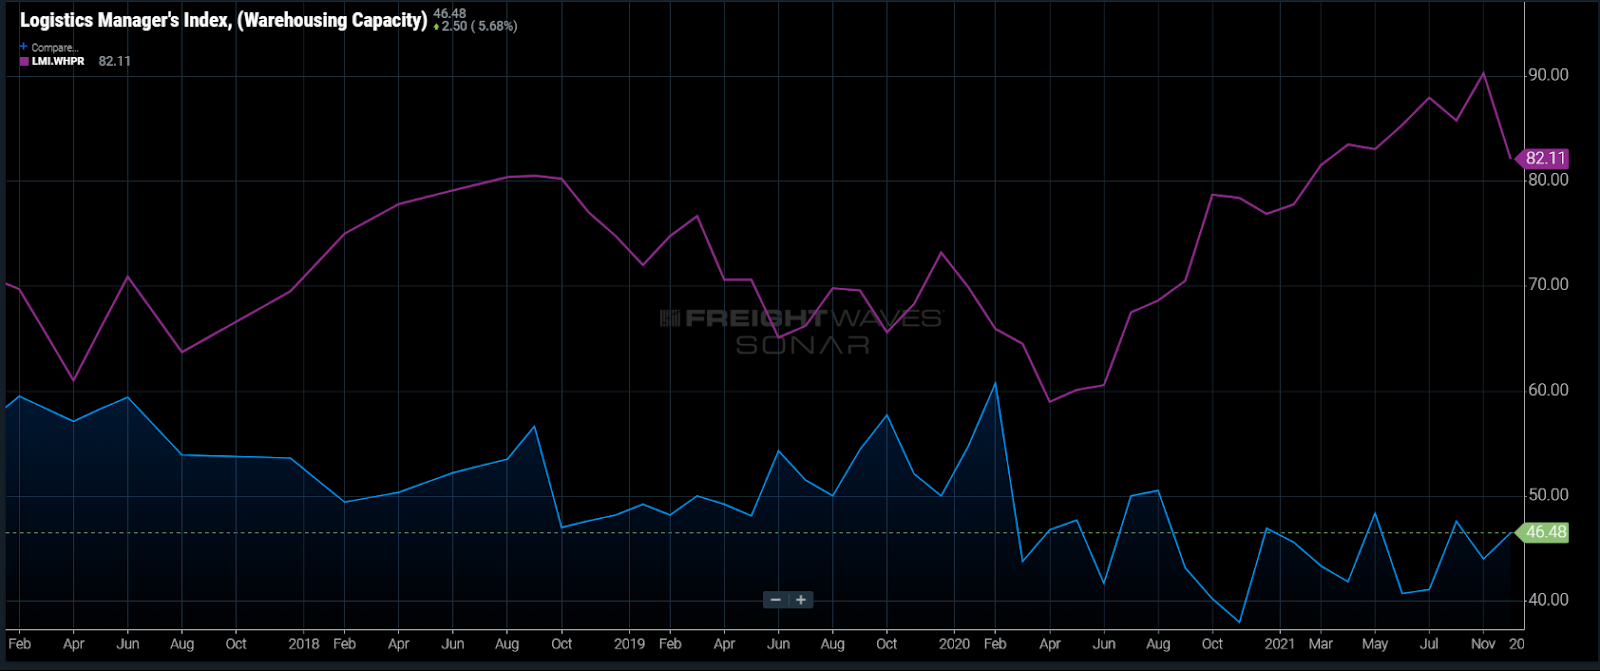Click the FreightWaves SONAR watermark logo
This screenshot has height=671, width=1600.
[x=801, y=331]
